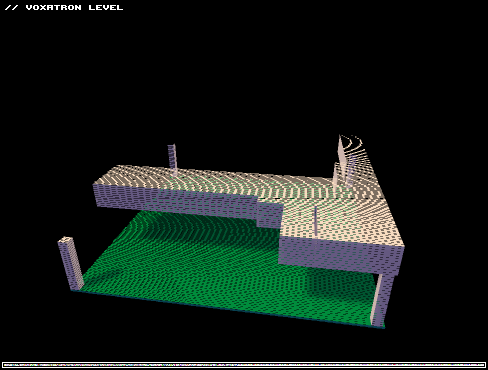Click the cream cap atop the corner pillar

coord(66,240)
